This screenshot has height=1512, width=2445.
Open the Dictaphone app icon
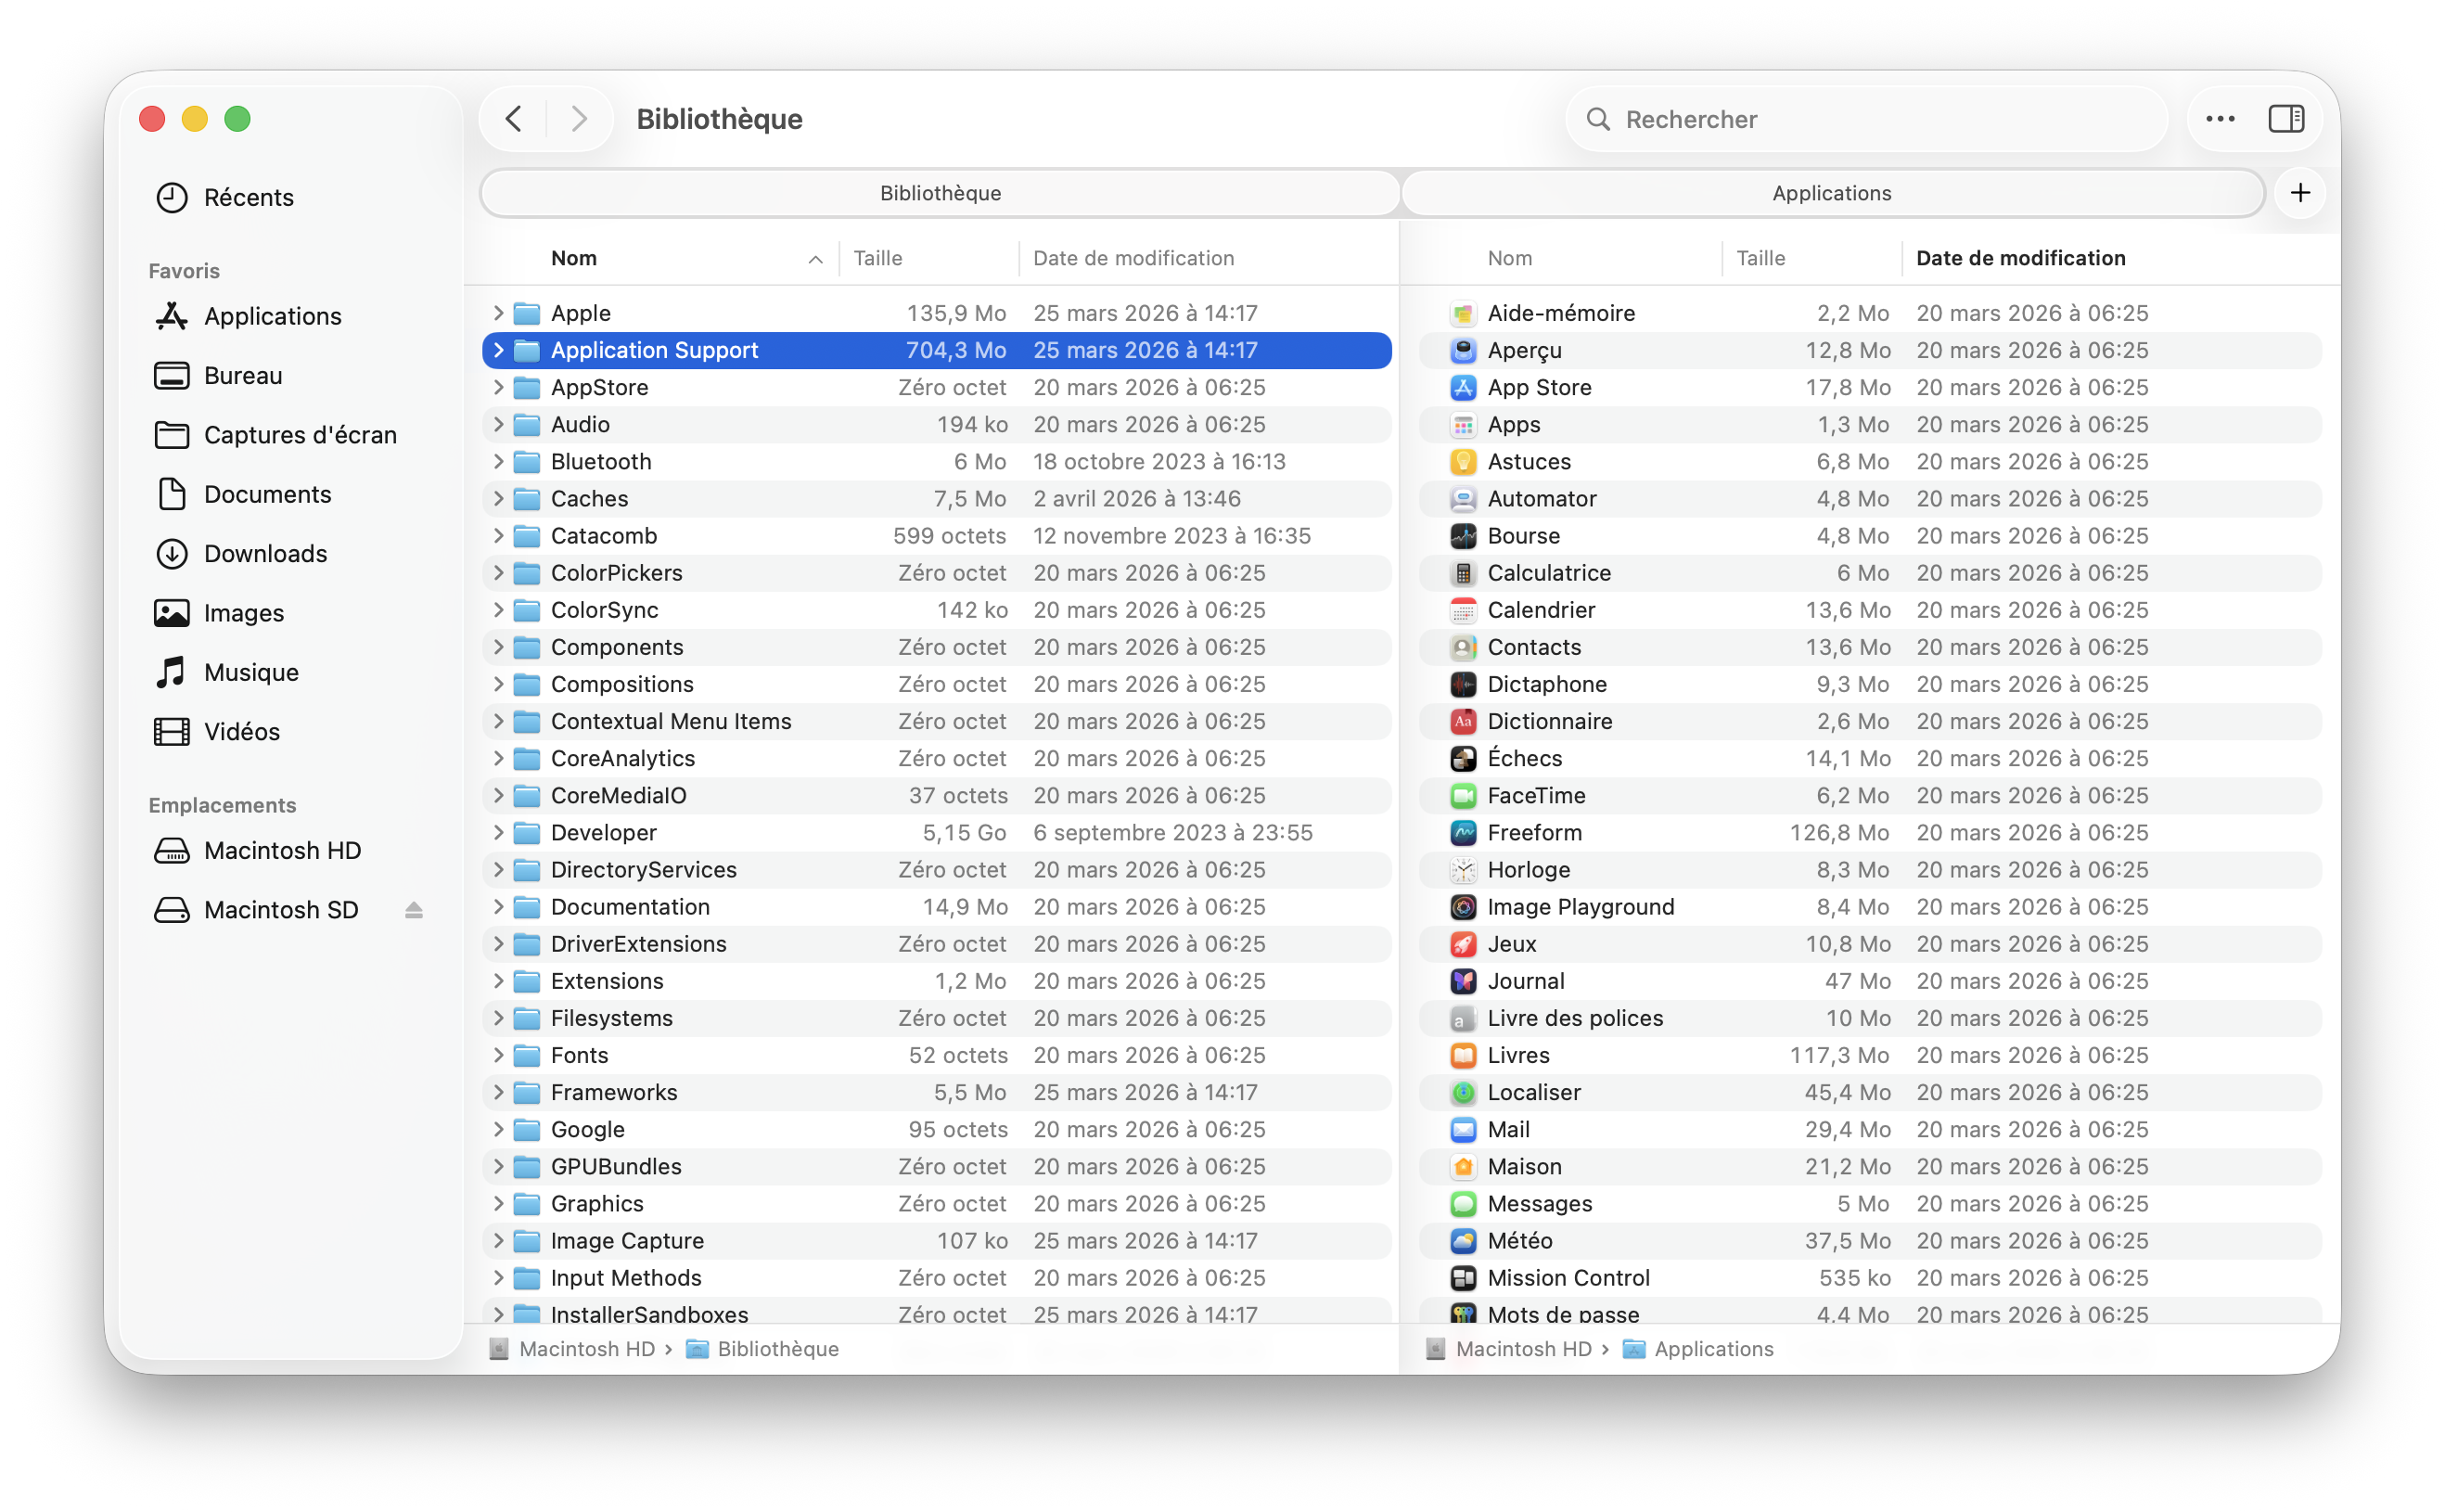click(1463, 684)
